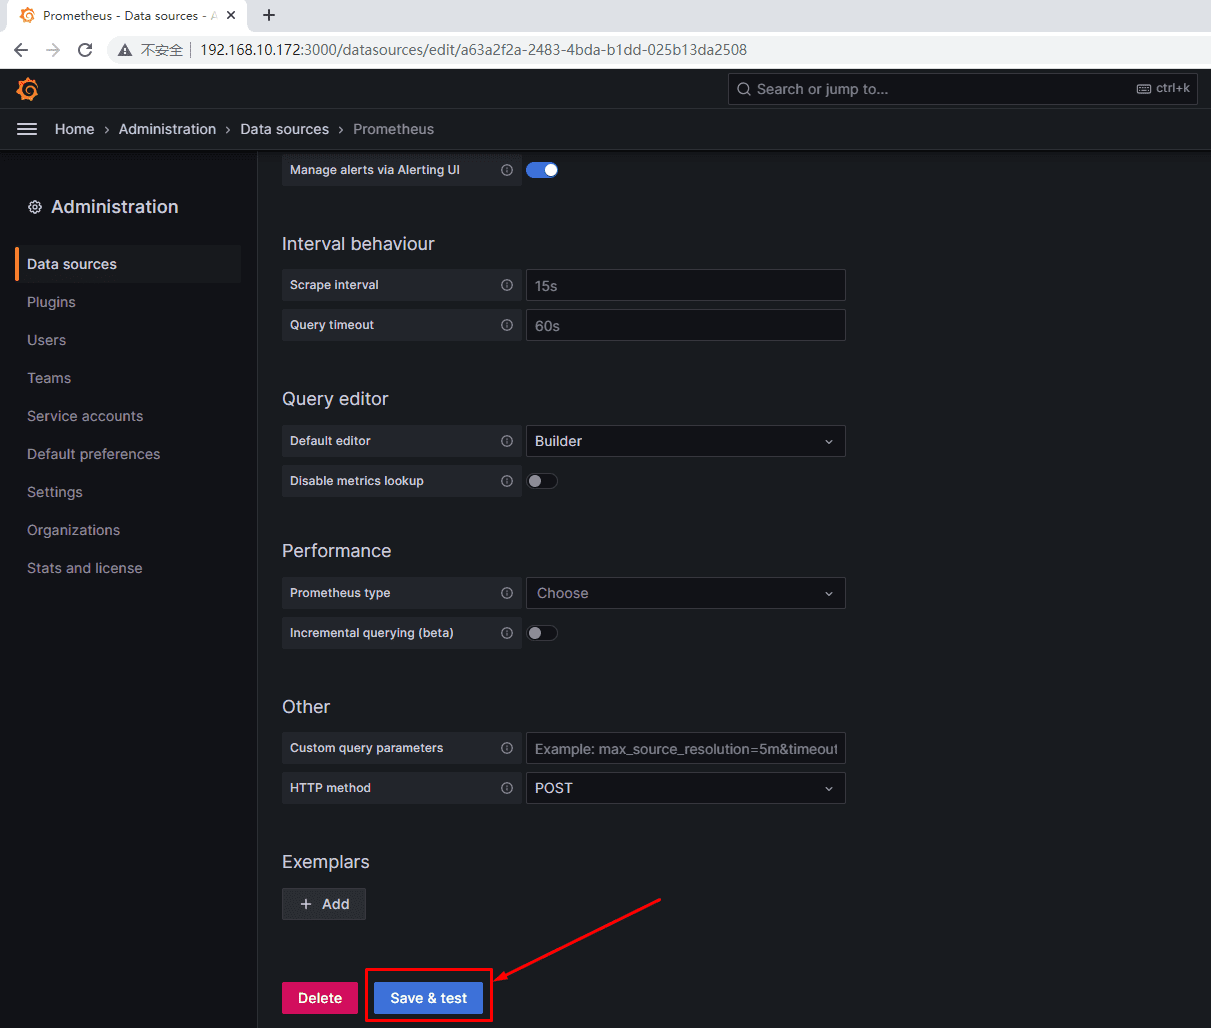Click the not-secure warning icon
Screen dimensions: 1211x1028
click(125, 50)
